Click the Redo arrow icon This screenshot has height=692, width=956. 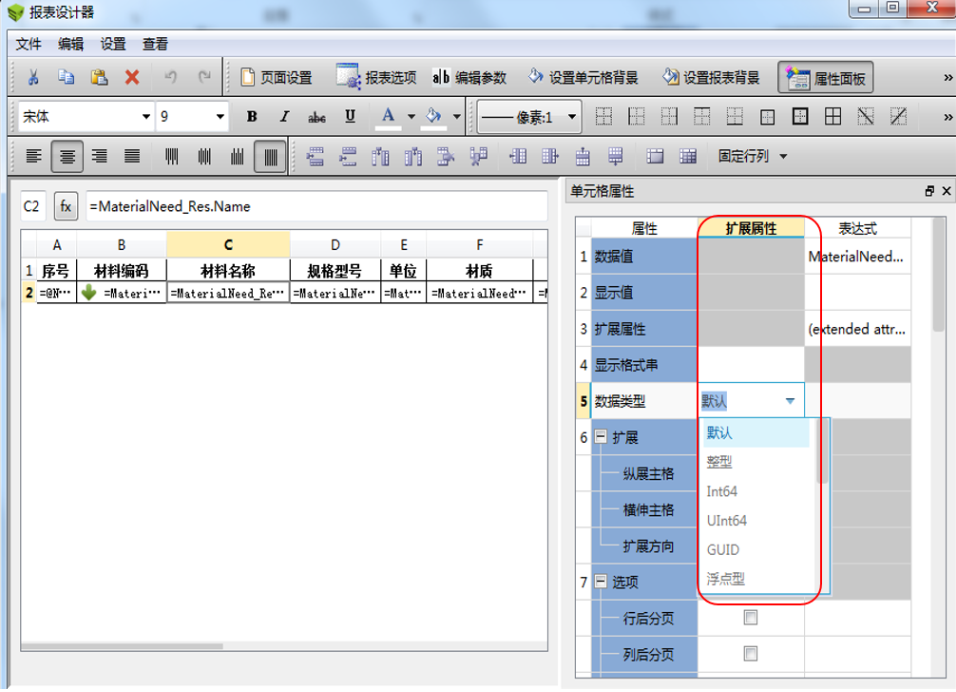[x=204, y=77]
